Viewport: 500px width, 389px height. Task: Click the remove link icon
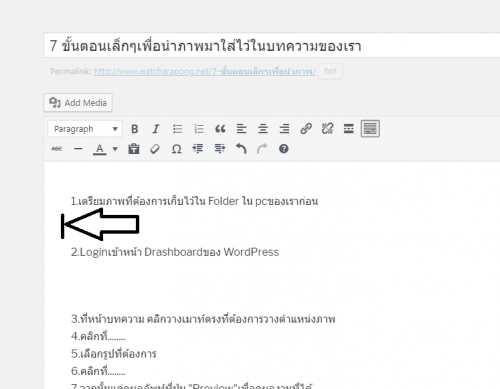coord(327,129)
